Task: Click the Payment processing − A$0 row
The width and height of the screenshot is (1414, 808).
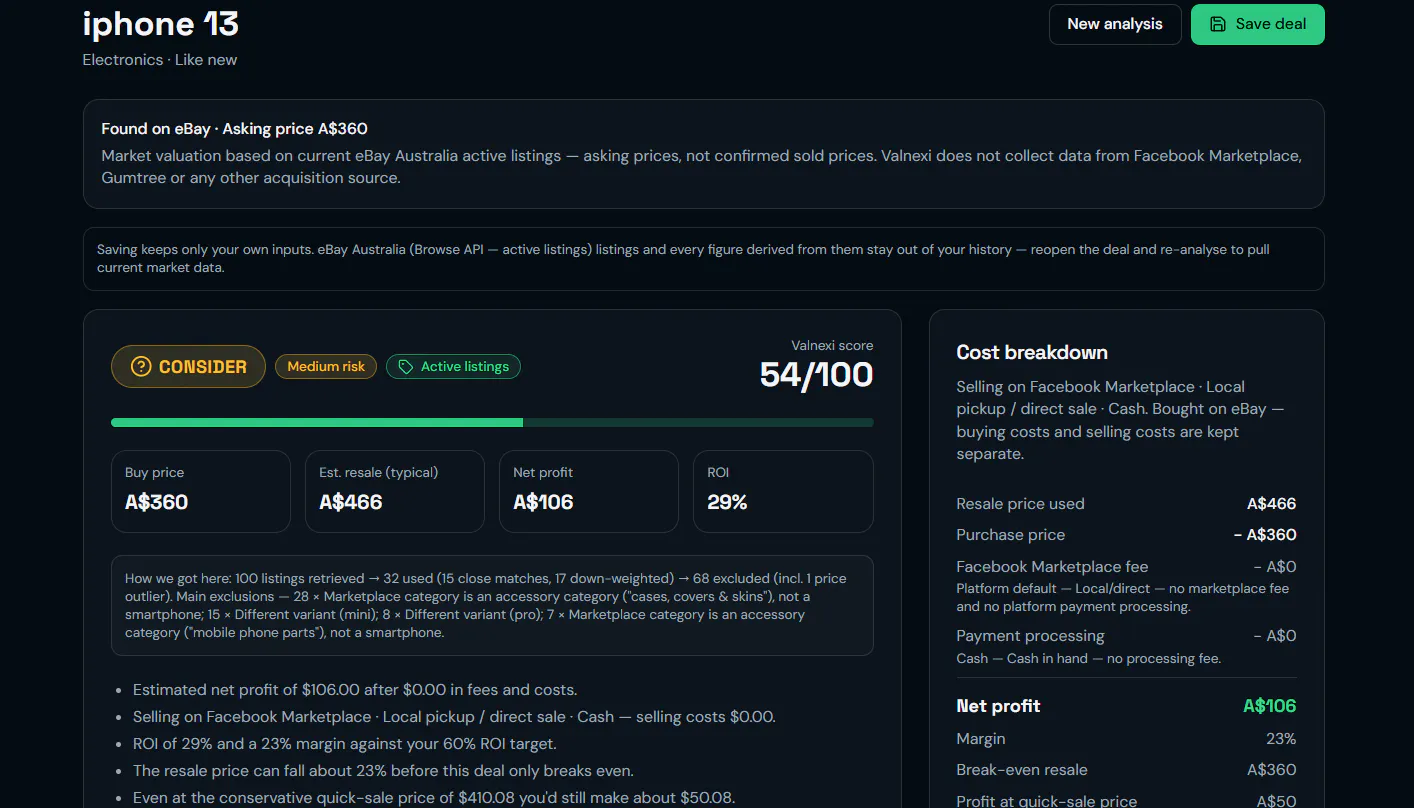Action: (x=1126, y=636)
